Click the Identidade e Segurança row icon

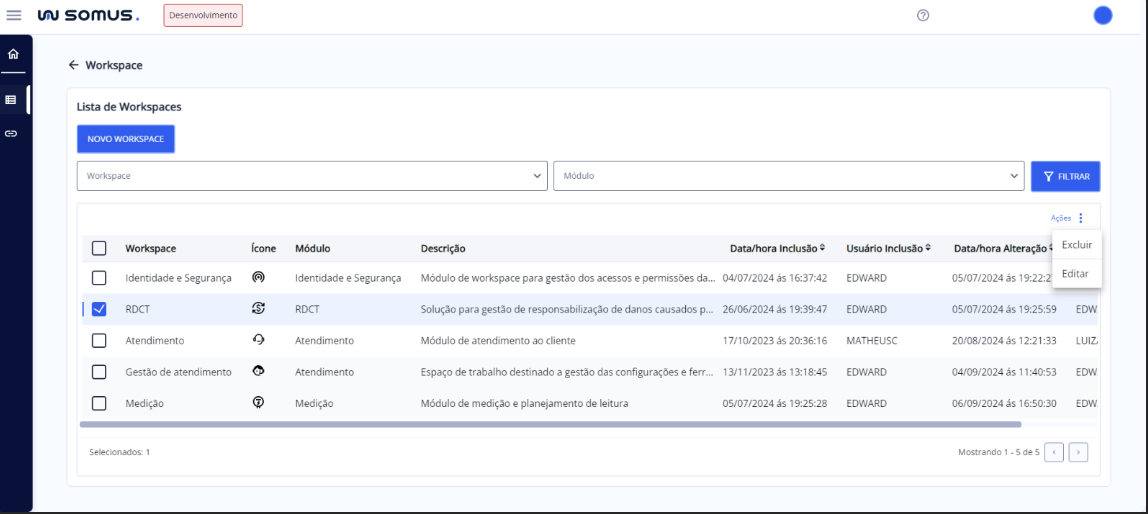tap(258, 278)
